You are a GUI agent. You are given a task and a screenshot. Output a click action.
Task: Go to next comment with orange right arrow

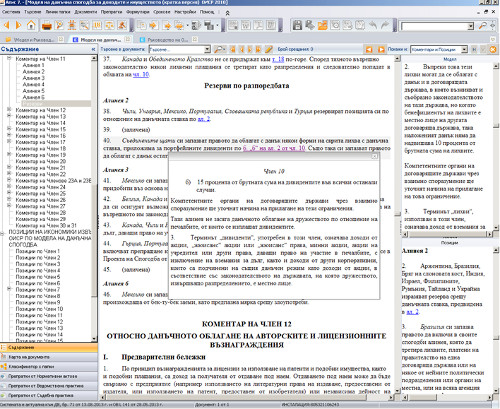point(381,49)
